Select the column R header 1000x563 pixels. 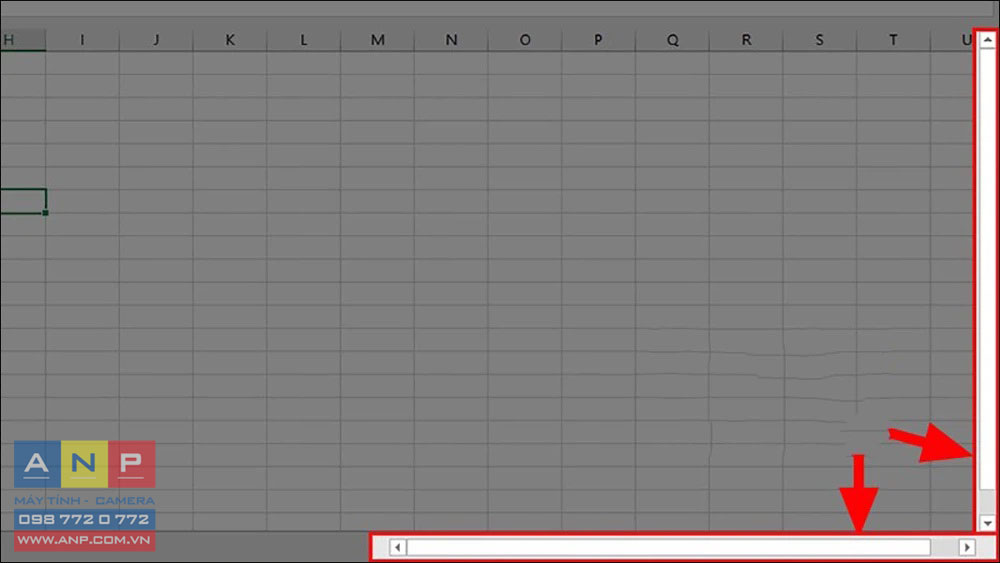click(x=746, y=40)
